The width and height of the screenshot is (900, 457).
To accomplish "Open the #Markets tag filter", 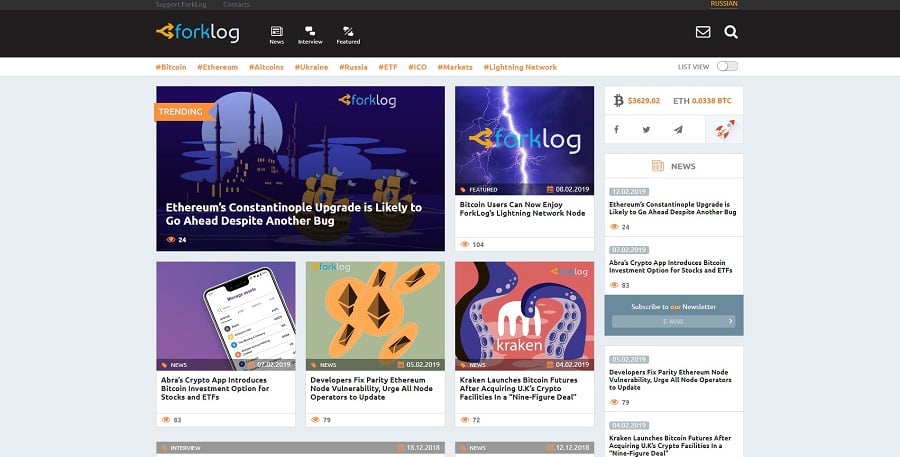I will (x=455, y=67).
